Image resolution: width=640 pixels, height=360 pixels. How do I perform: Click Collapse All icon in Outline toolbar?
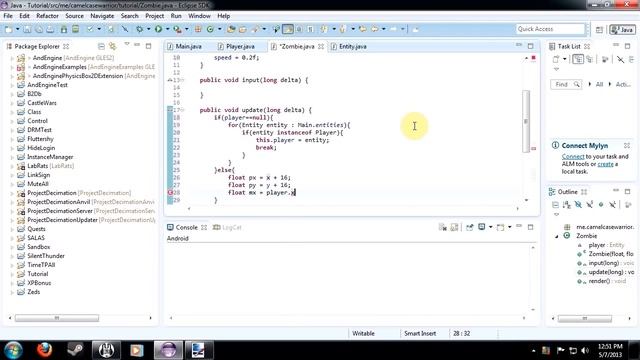point(555,204)
